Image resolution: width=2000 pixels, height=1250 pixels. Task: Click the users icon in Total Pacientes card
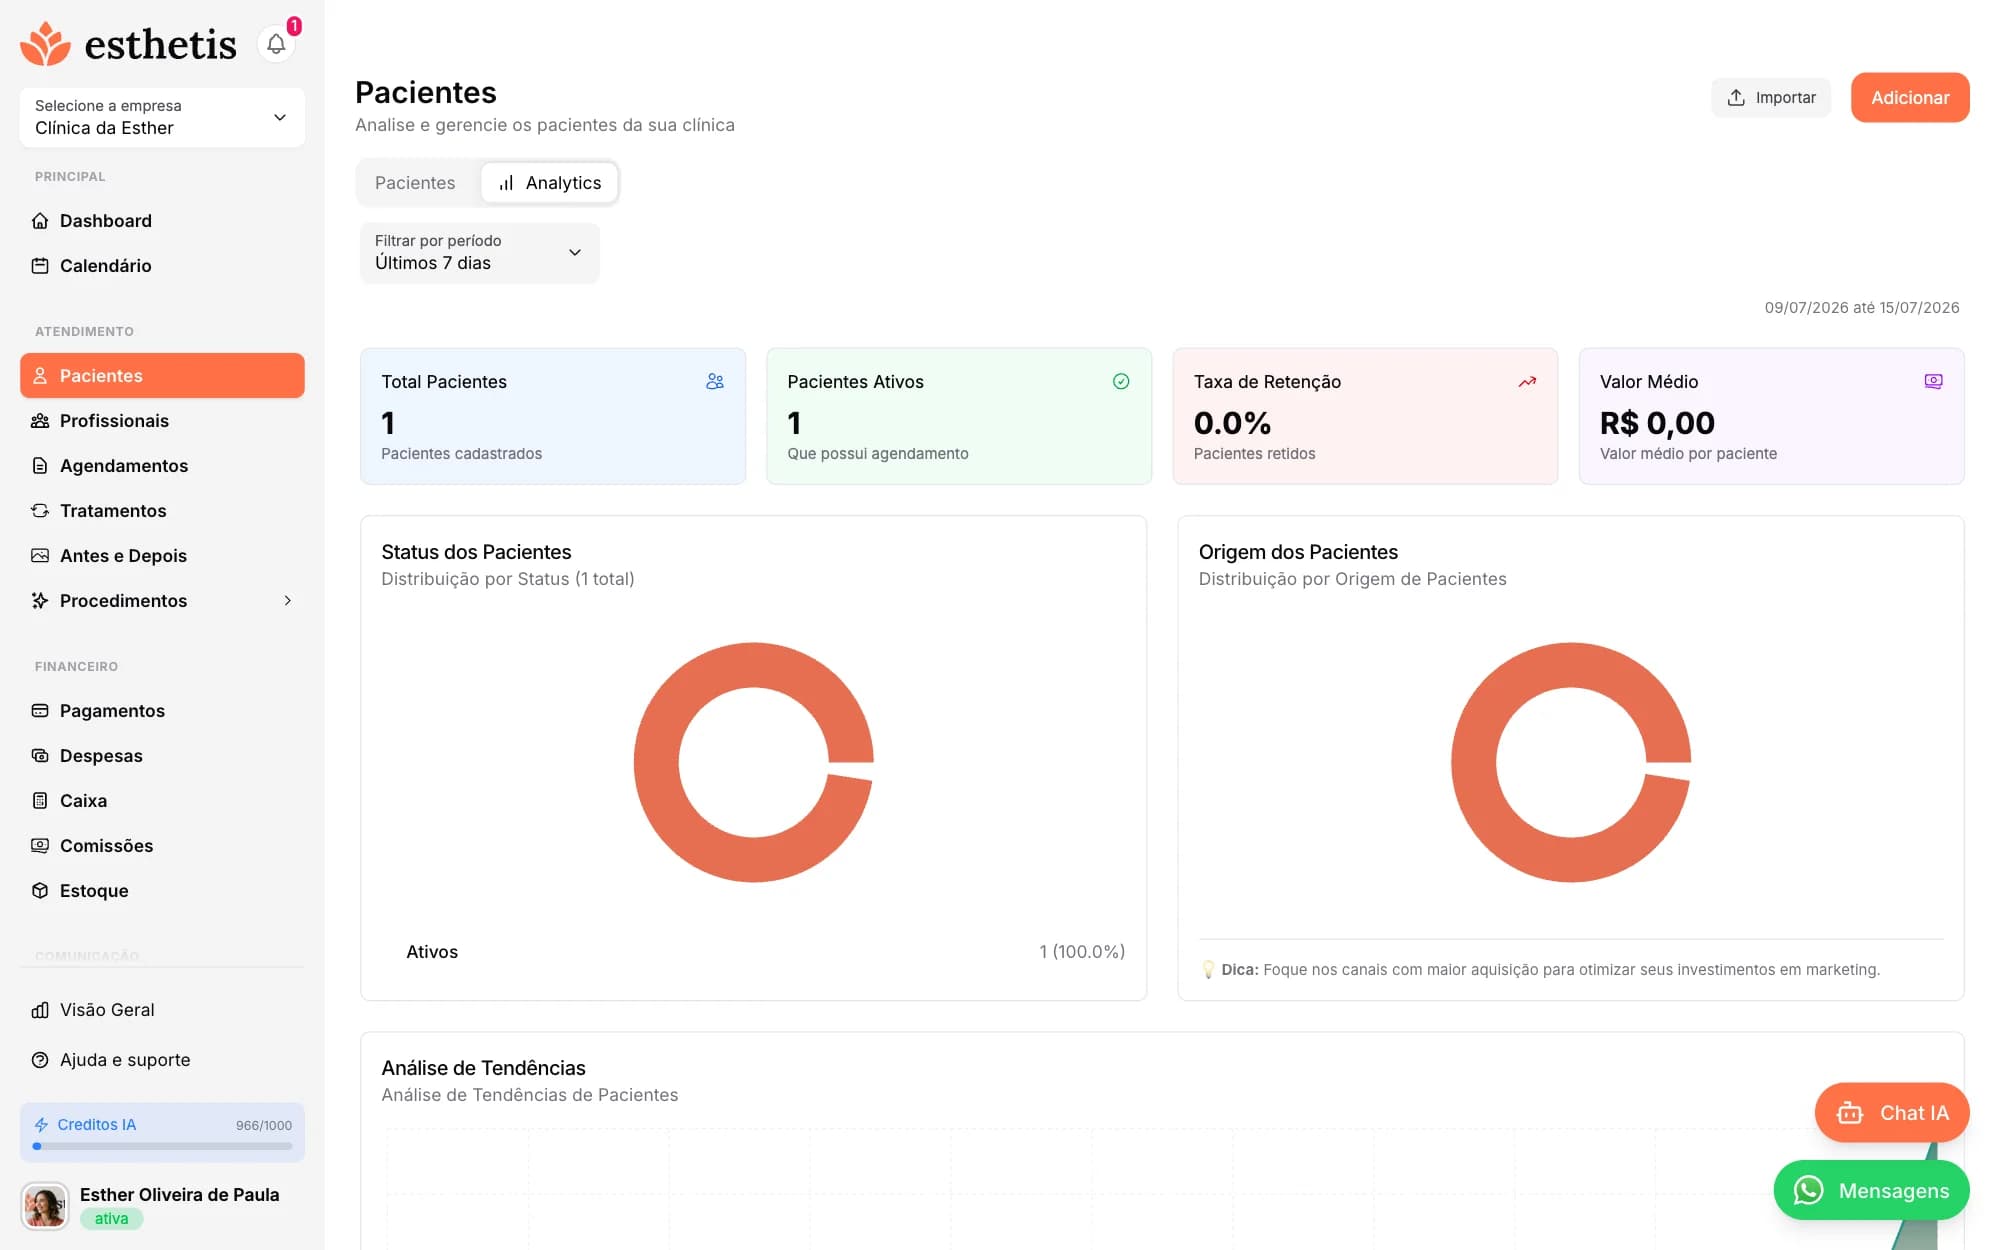coord(715,381)
